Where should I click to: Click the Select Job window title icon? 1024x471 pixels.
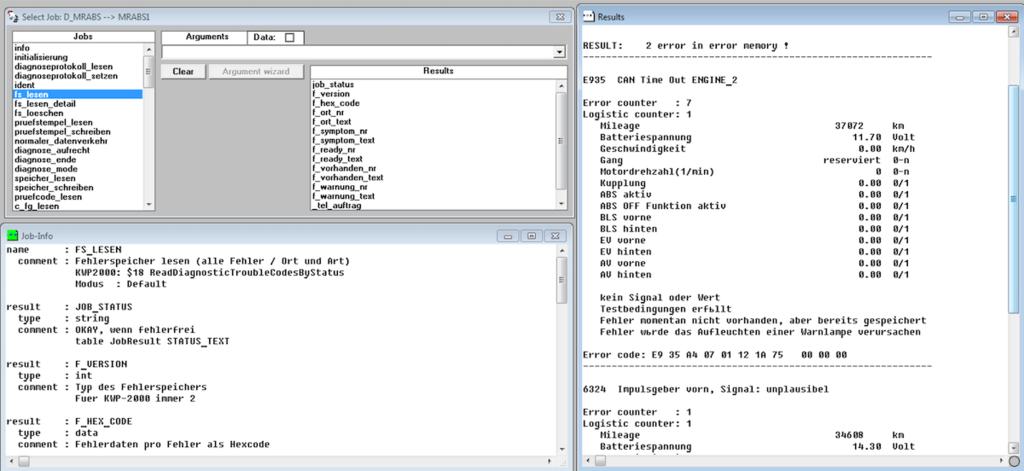click(12, 16)
